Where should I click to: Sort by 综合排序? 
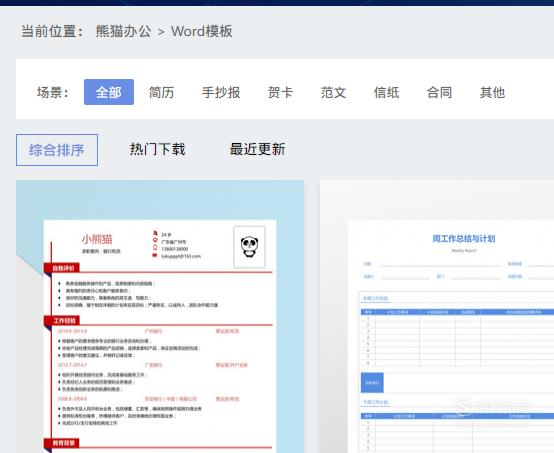click(x=57, y=150)
